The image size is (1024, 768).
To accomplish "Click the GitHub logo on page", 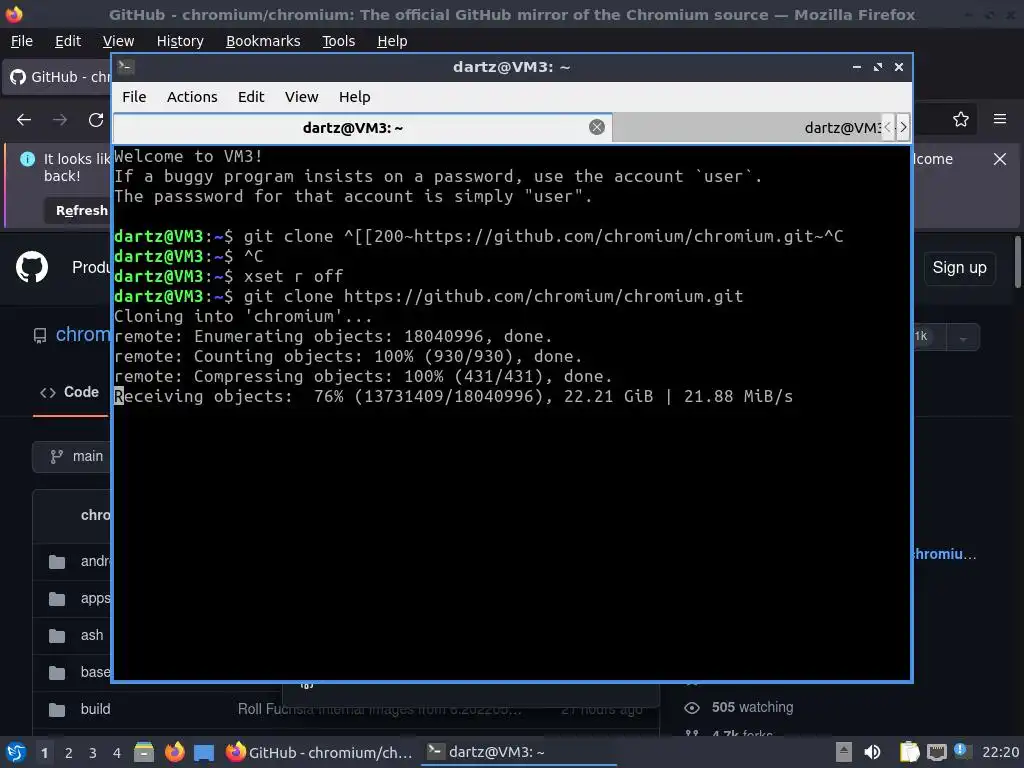I will 32,267.
